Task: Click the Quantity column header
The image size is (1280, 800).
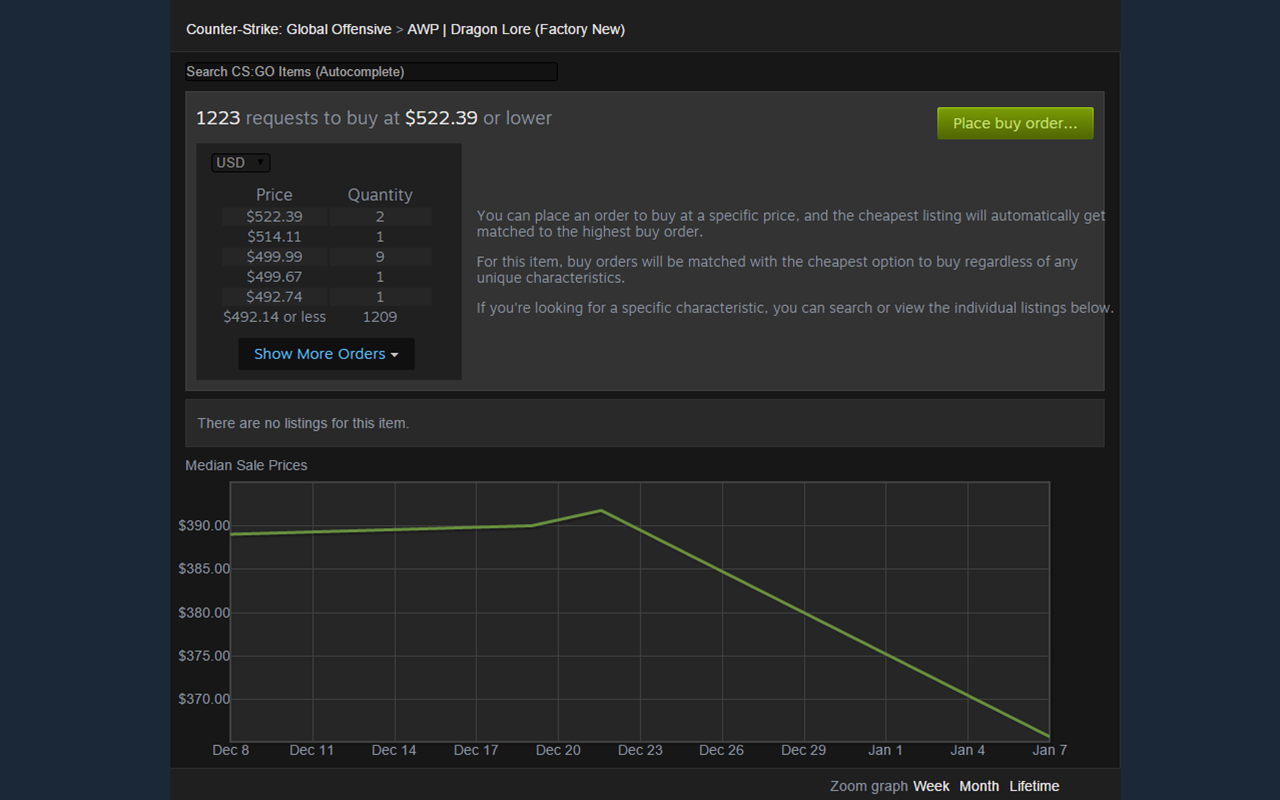Action: [x=380, y=195]
